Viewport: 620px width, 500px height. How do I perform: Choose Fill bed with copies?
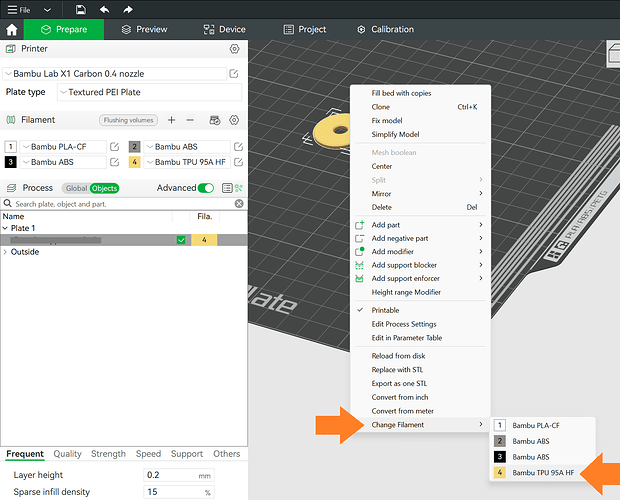[x=401, y=93]
